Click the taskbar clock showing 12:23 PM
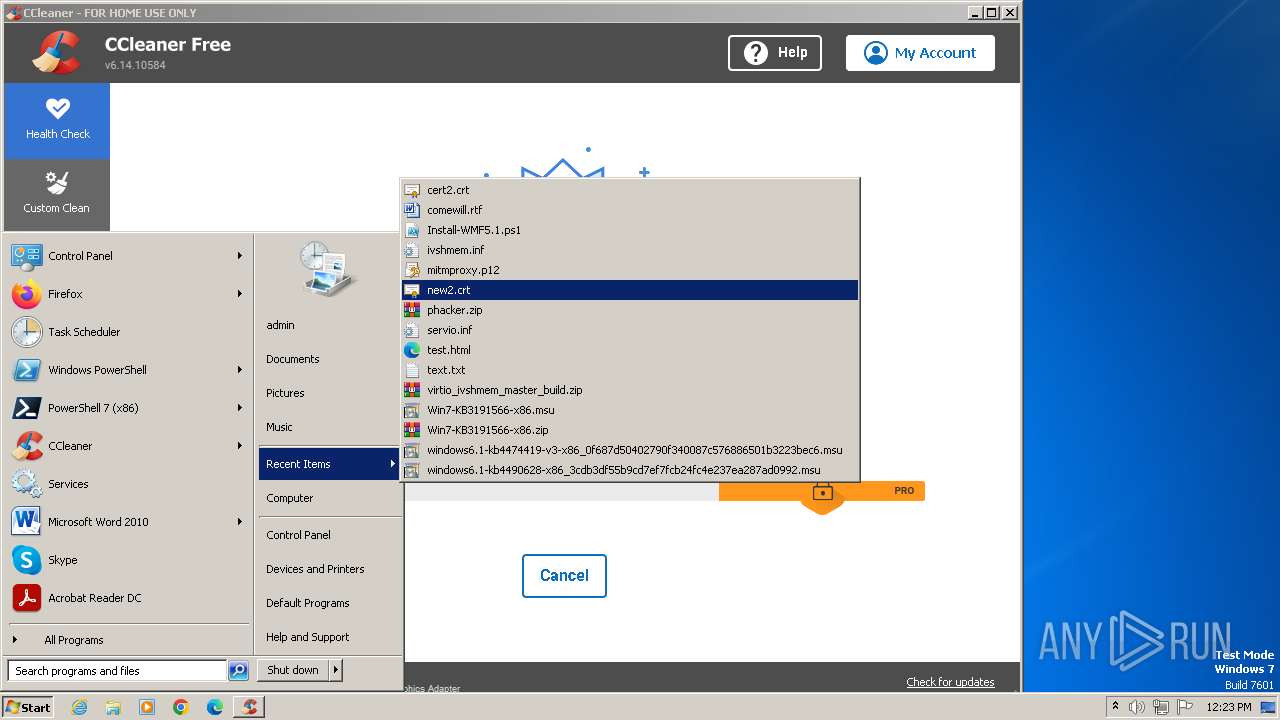 click(1229, 707)
